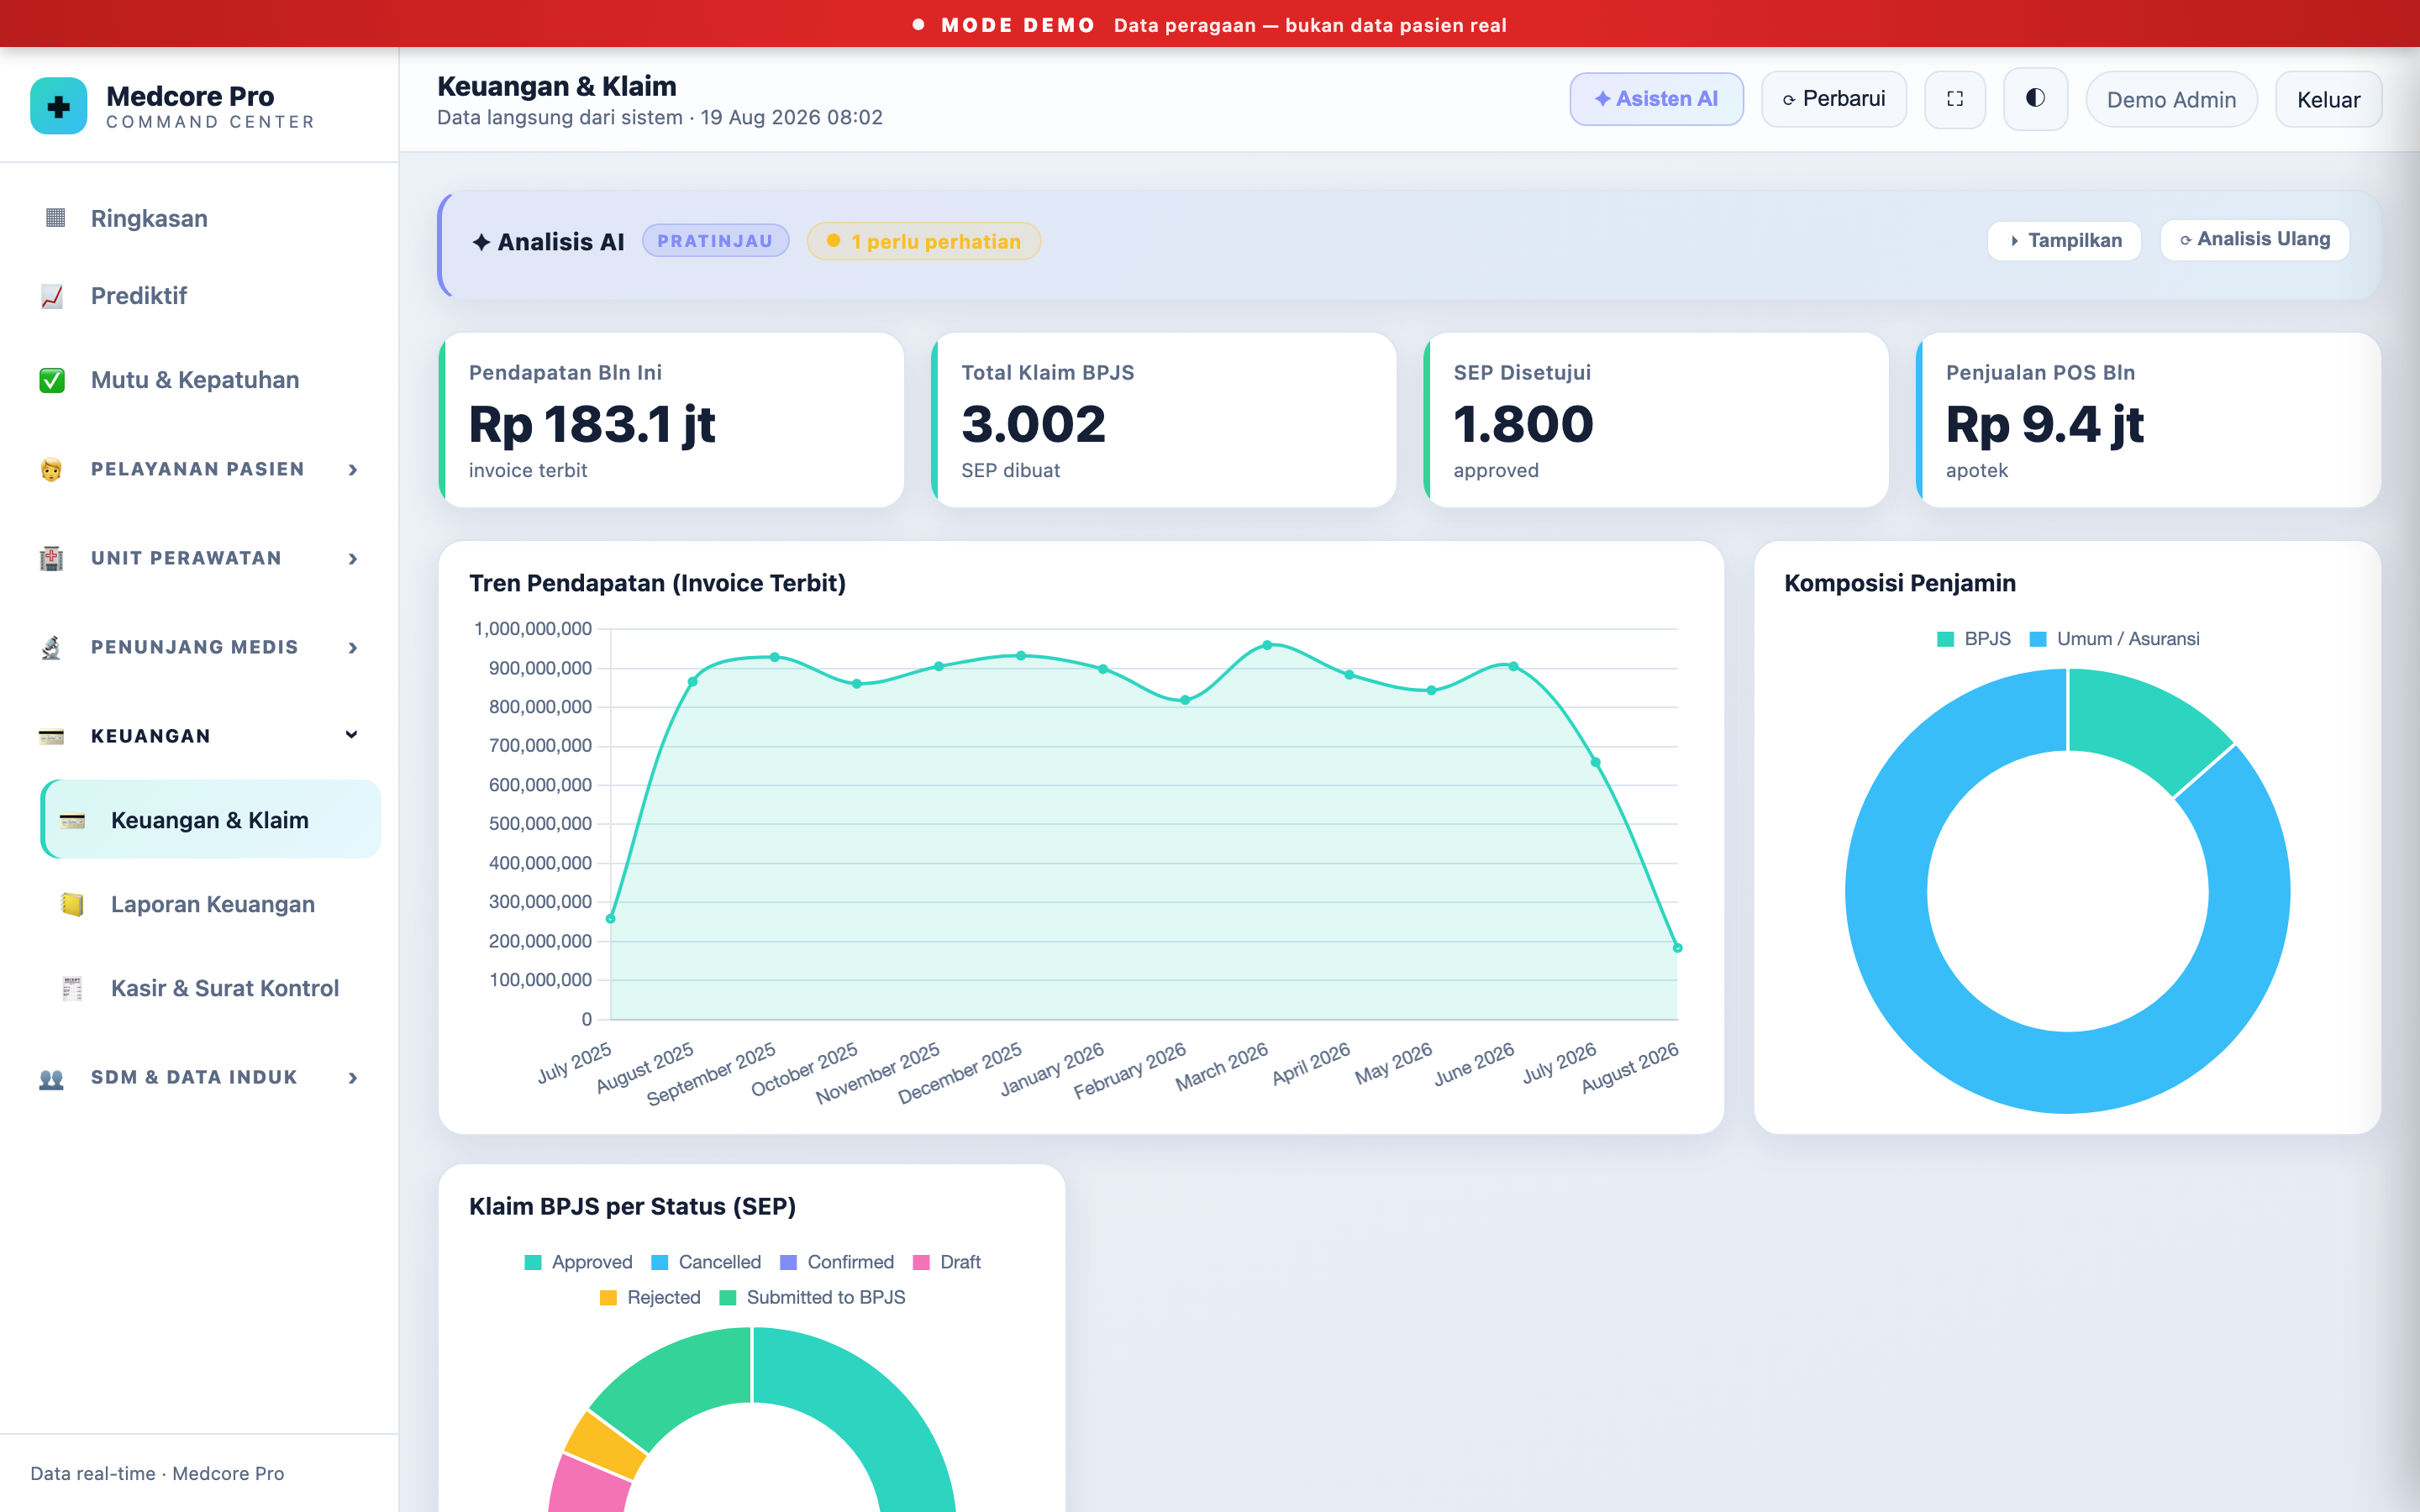Open the Keuangan & Klaim page
The image size is (2420, 1512).
pos(211,819)
